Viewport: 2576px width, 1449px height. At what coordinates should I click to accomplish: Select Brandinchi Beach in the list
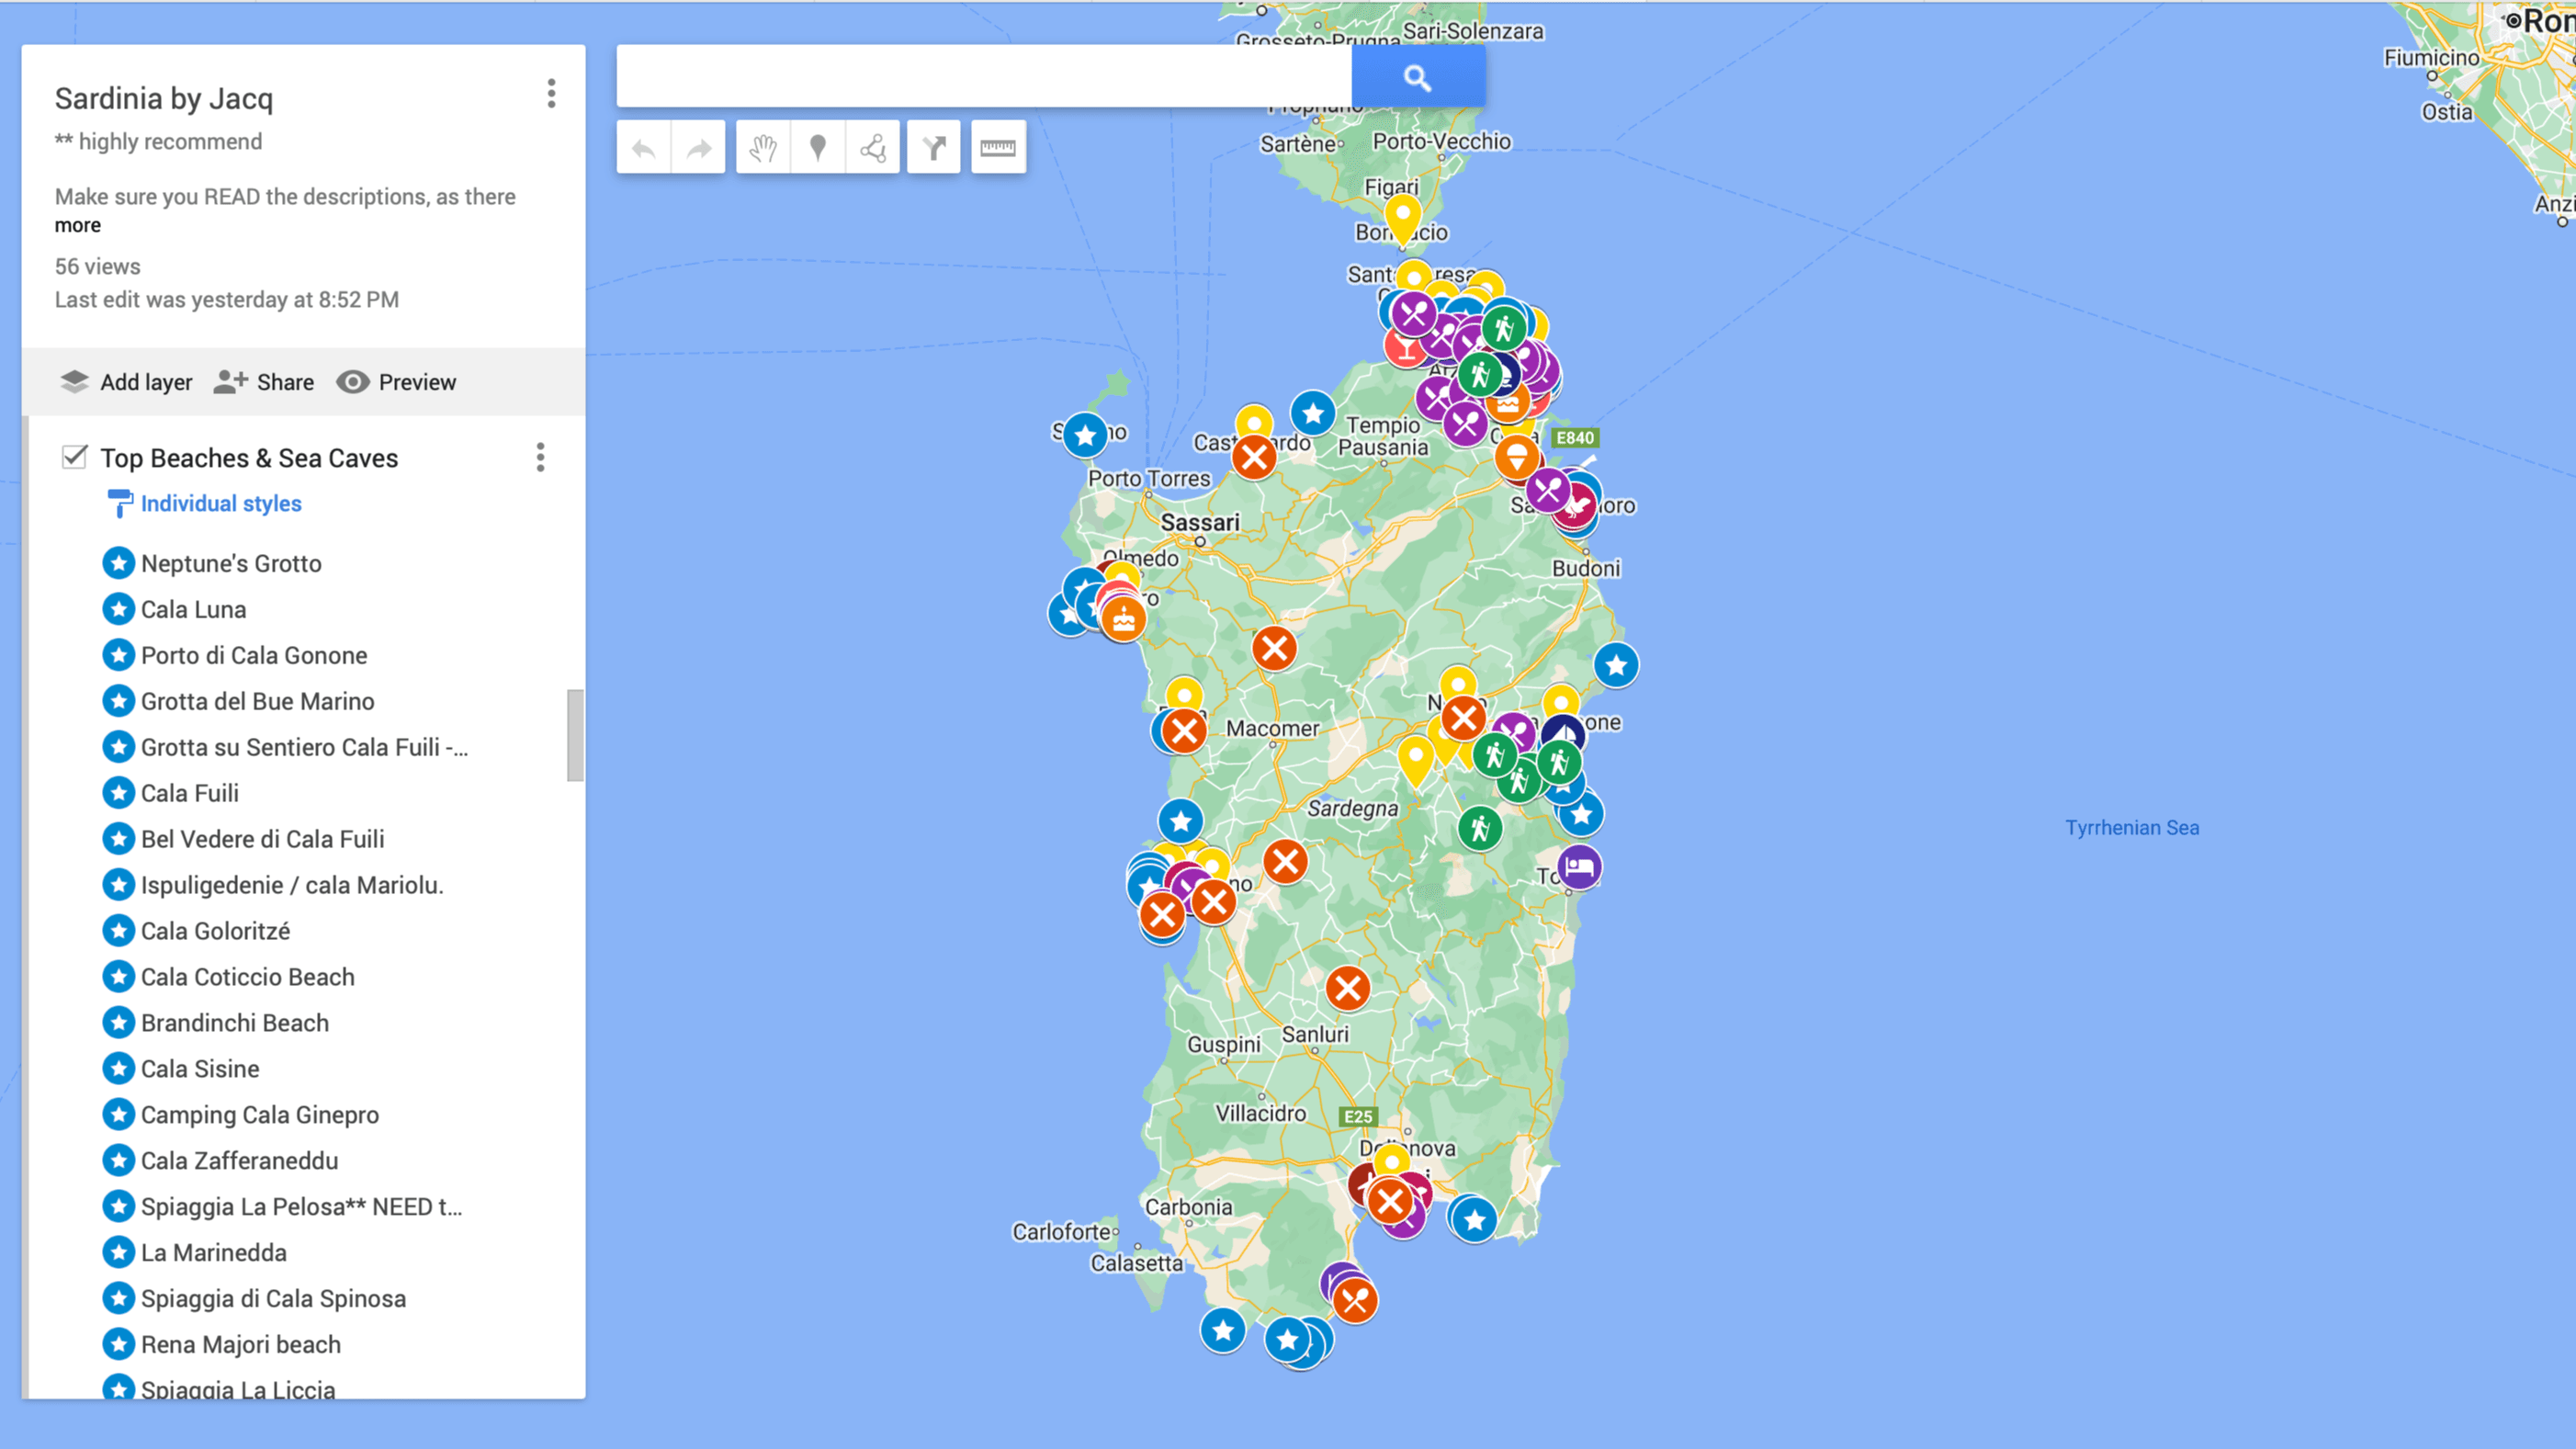pos(235,1023)
